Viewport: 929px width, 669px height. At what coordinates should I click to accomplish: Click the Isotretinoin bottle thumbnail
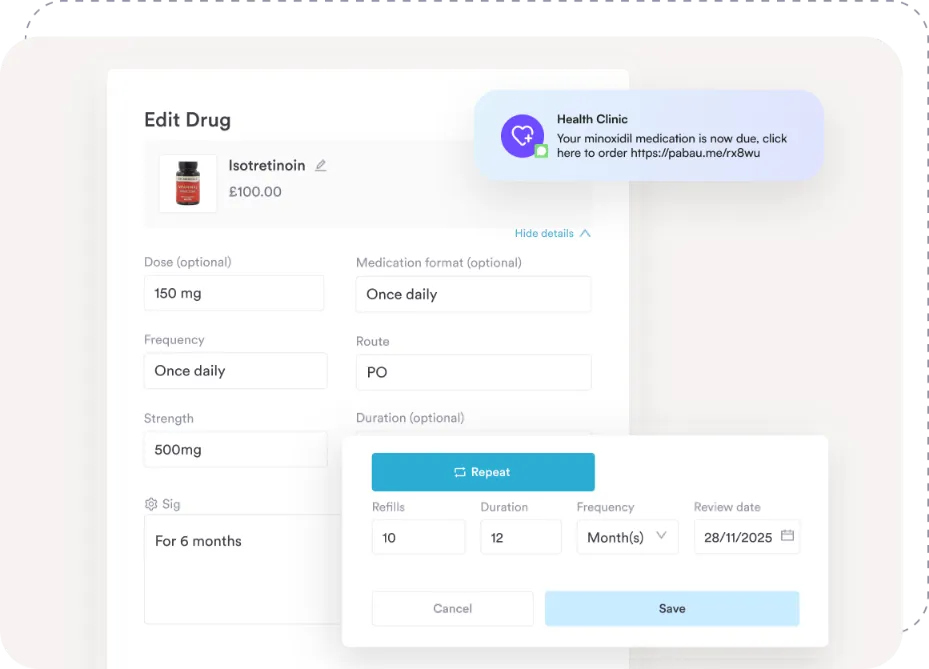tap(188, 183)
